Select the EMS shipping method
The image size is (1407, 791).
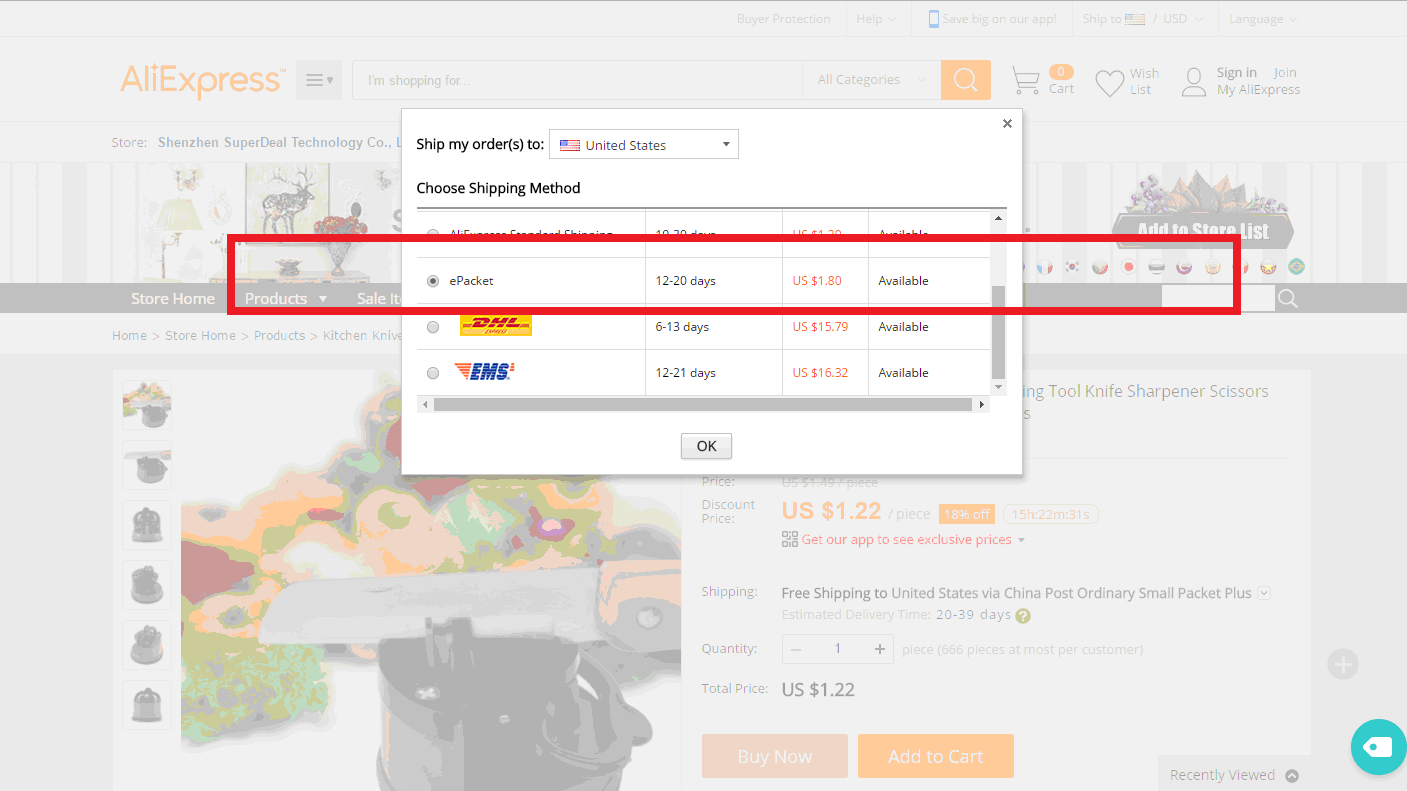point(432,372)
